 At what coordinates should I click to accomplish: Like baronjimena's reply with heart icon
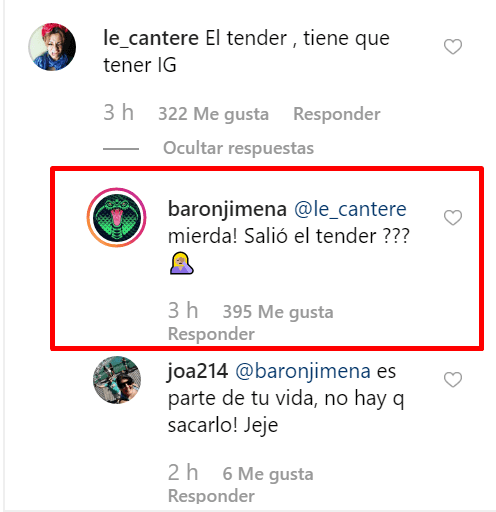453,218
